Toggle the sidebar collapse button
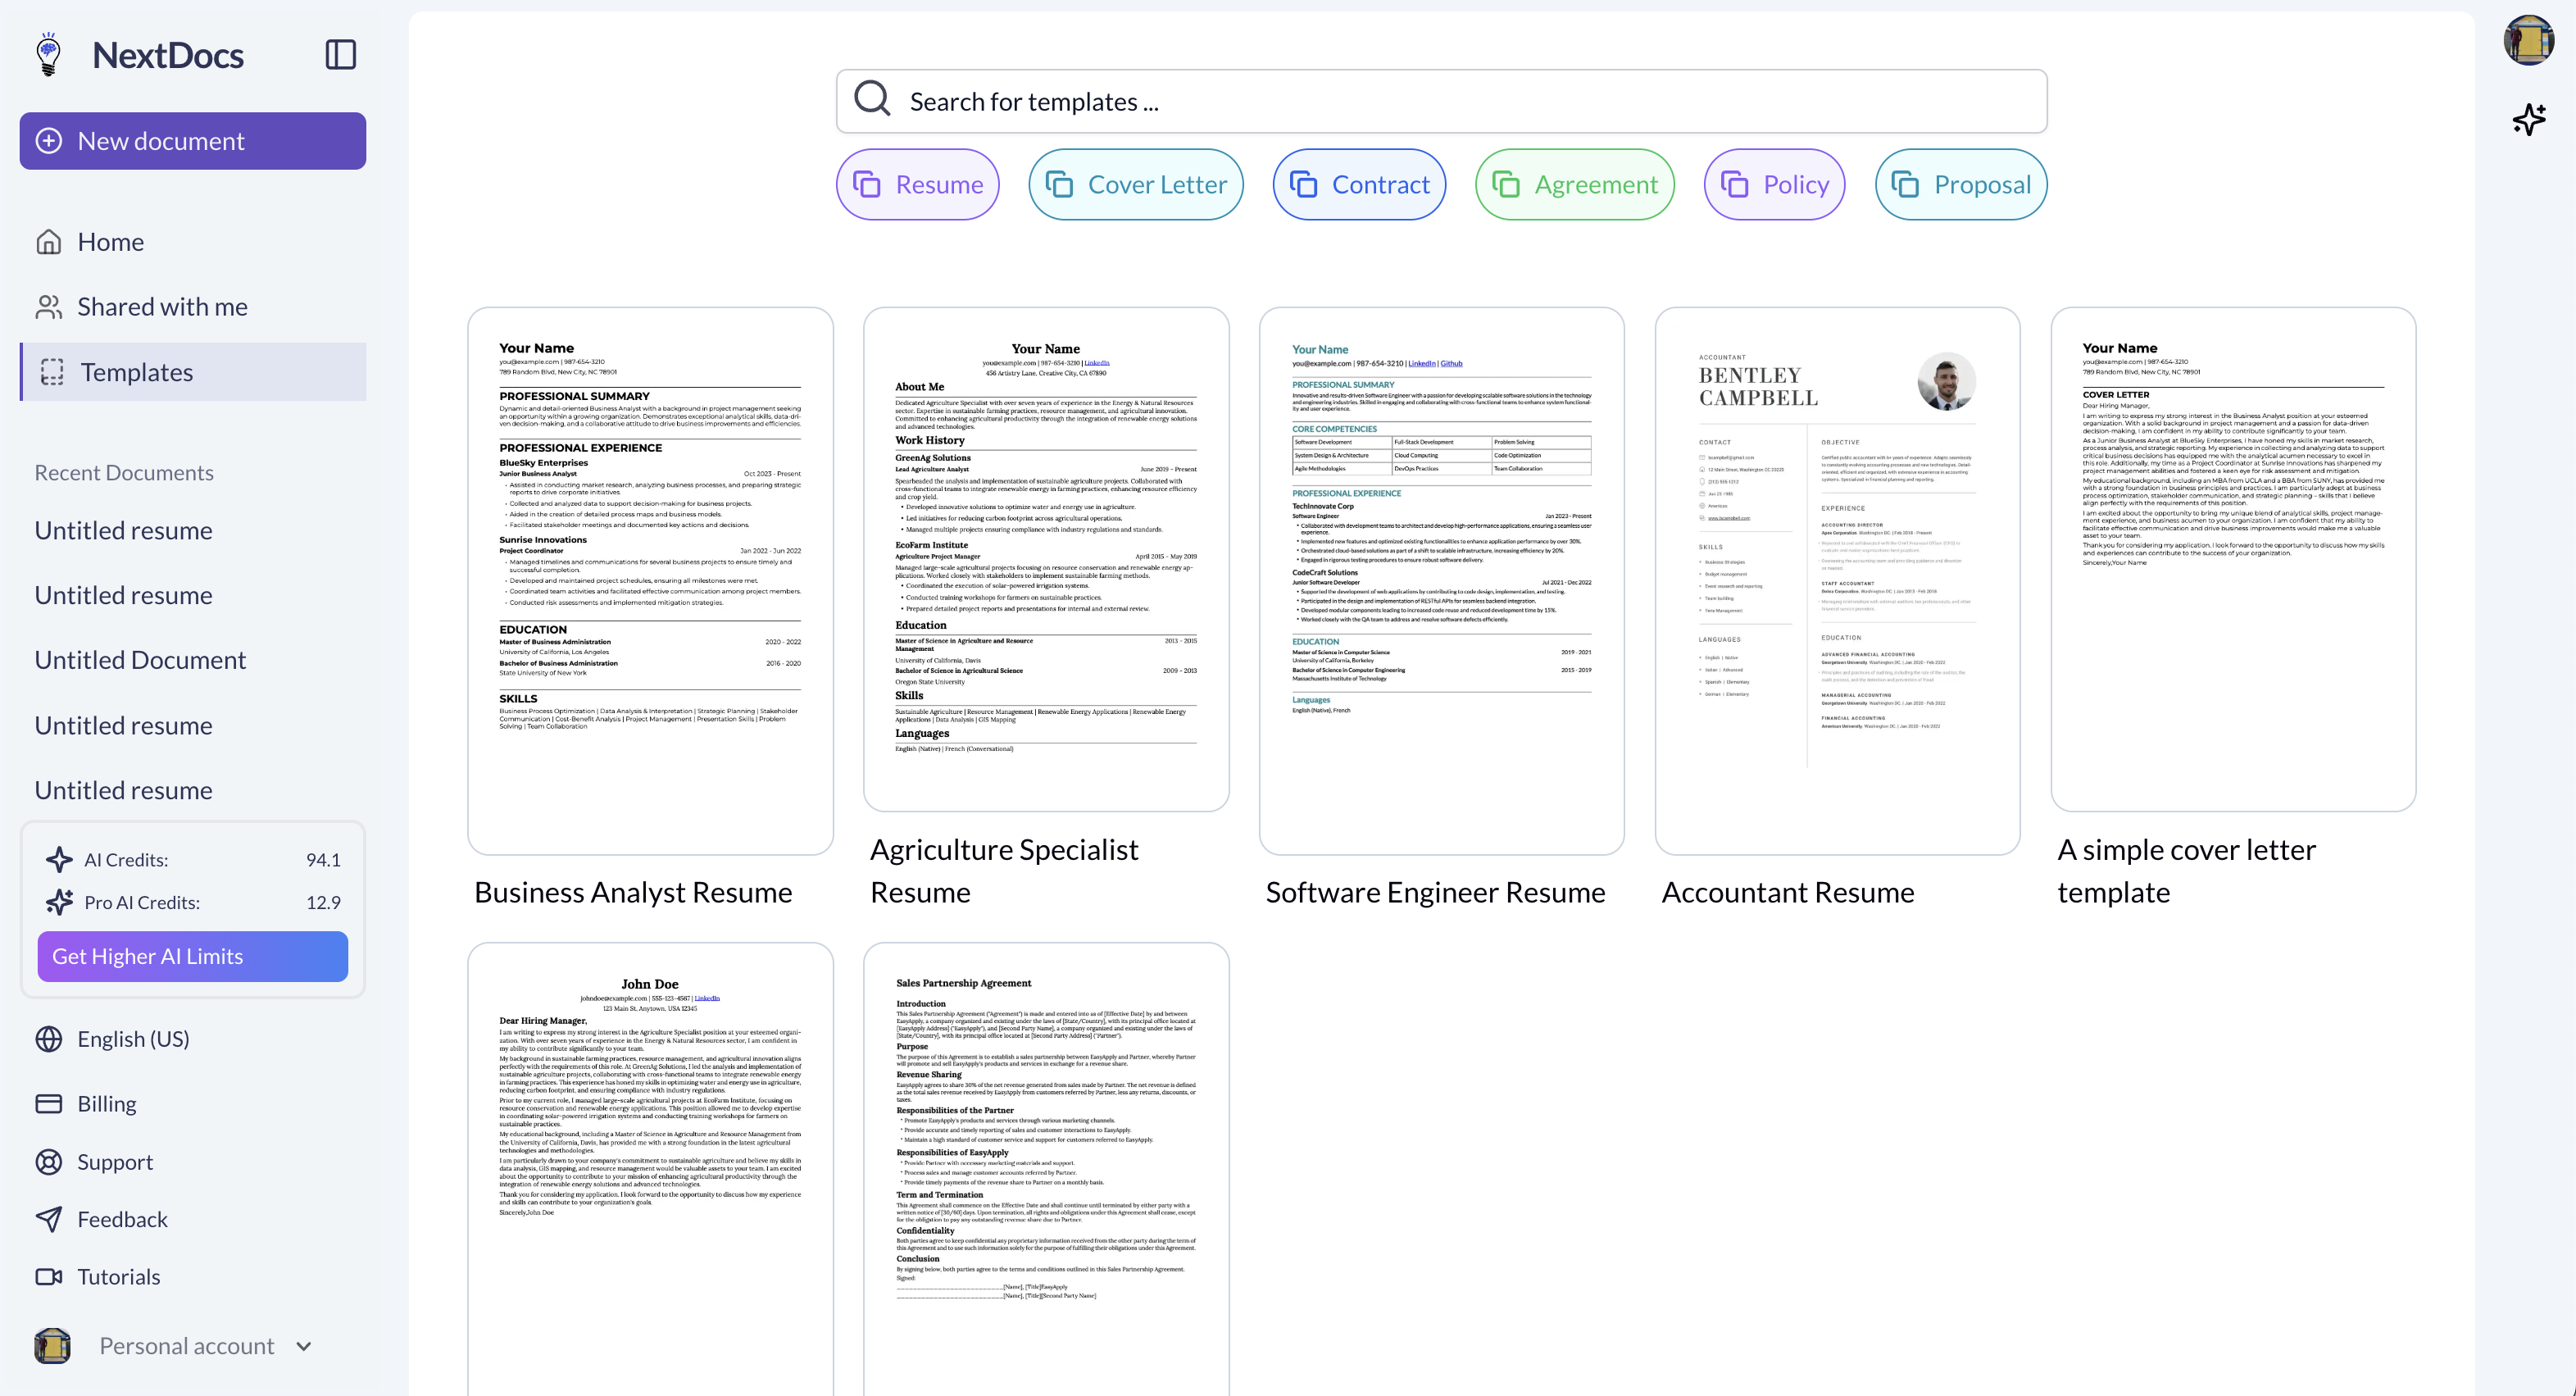Image resolution: width=2576 pixels, height=1396 pixels. coord(340,53)
